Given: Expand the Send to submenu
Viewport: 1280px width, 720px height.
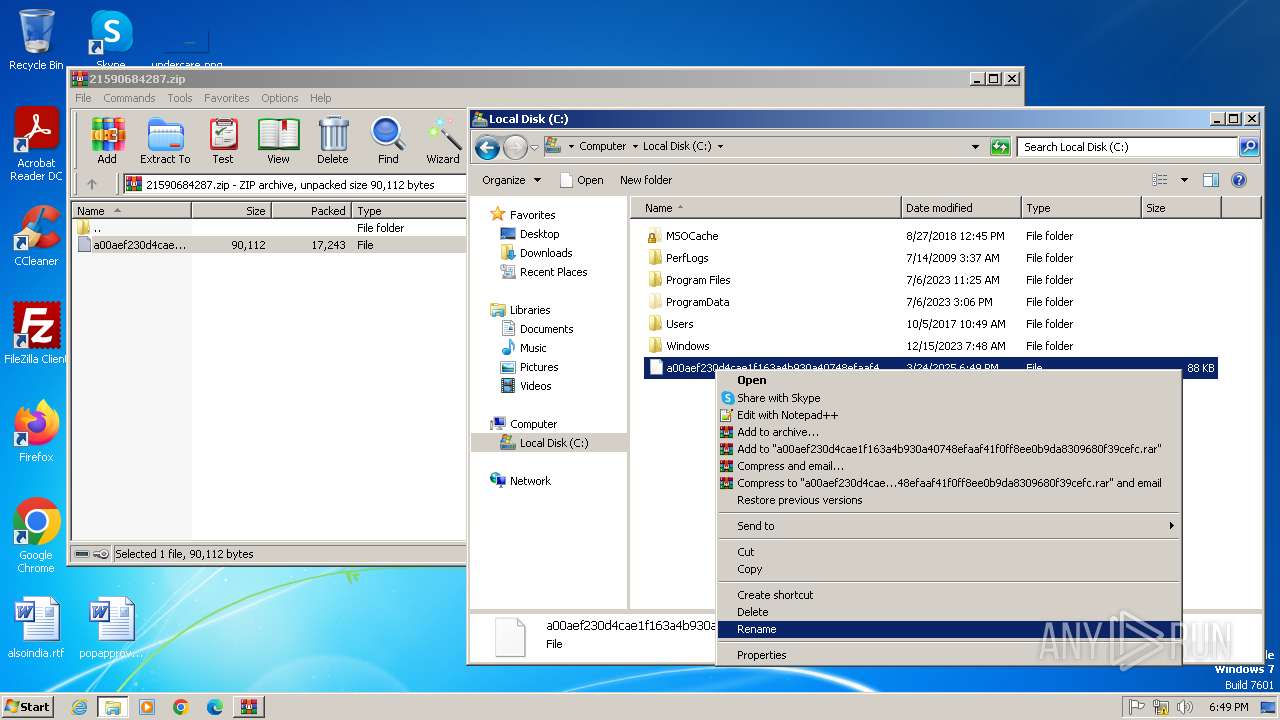Looking at the screenshot, I should tap(950, 526).
